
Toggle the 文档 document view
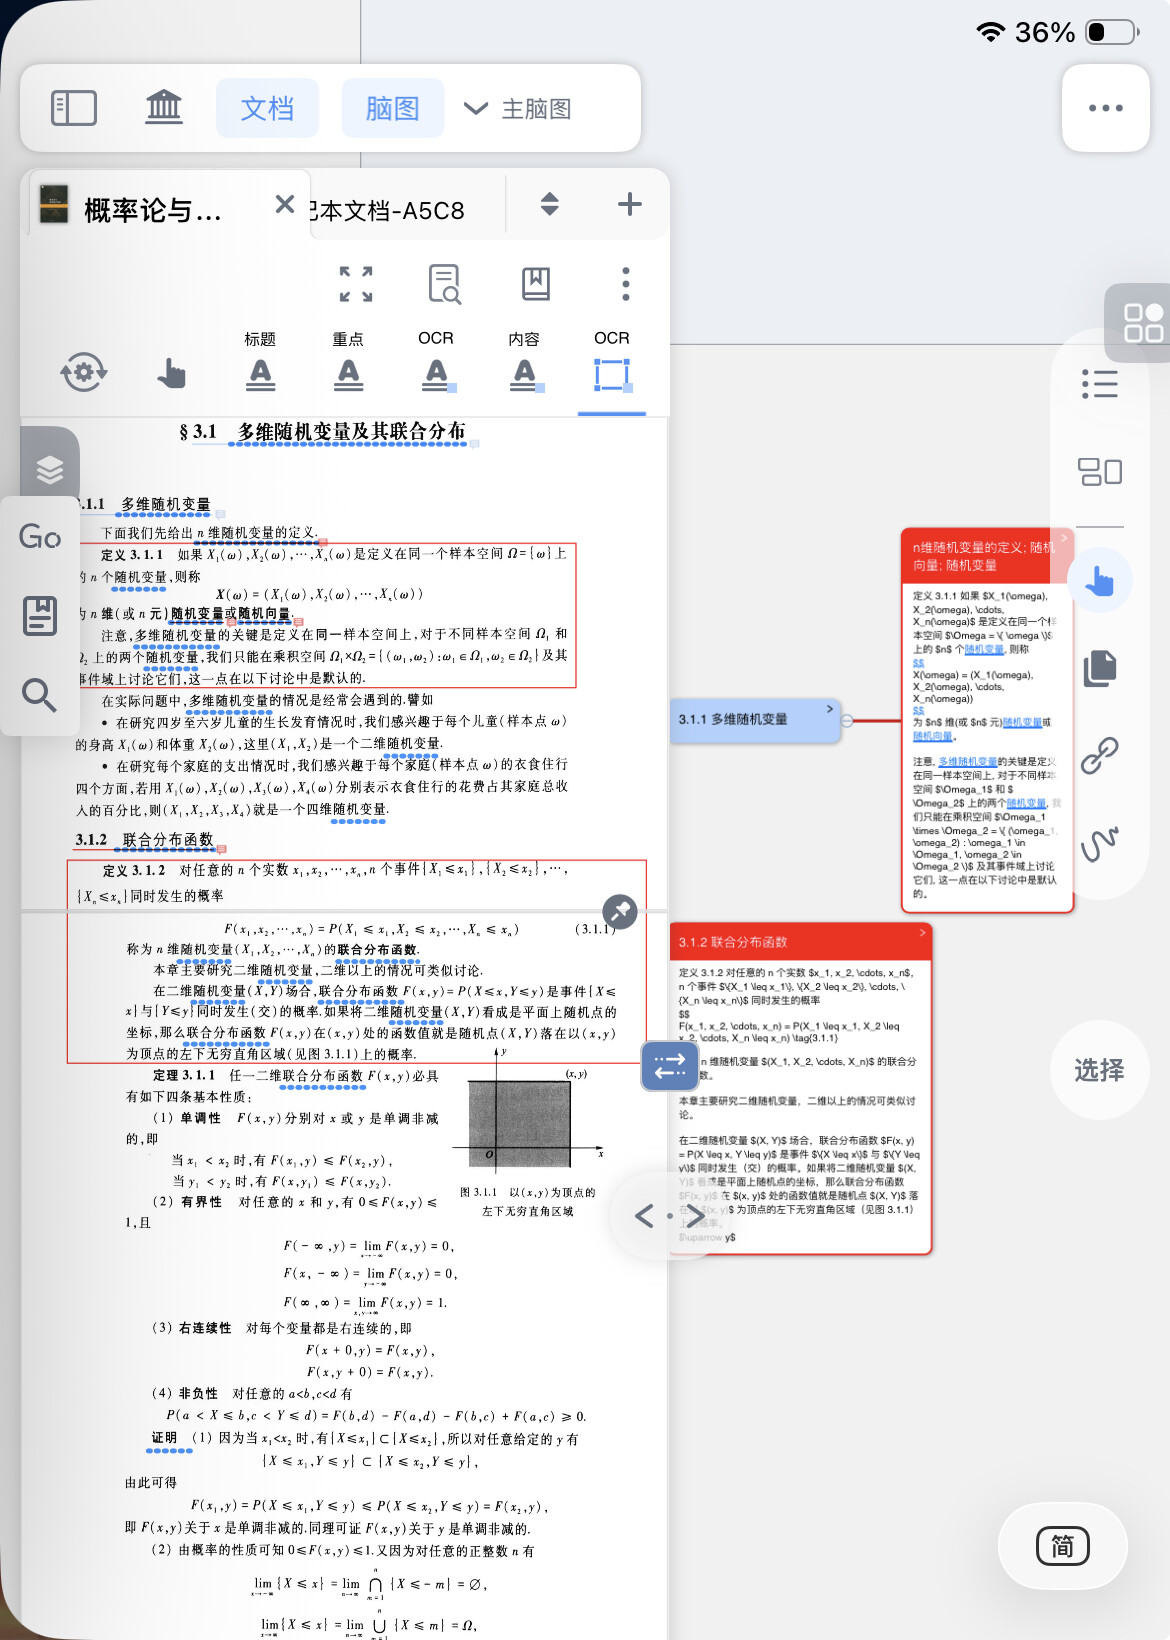pyautogui.click(x=267, y=108)
